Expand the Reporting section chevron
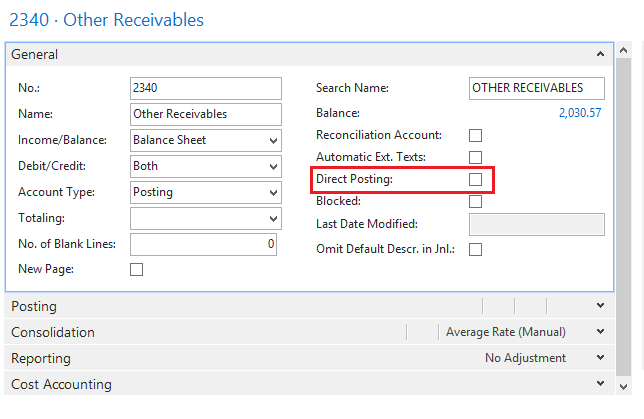Viewport: 644px width, 419px height. (x=600, y=358)
